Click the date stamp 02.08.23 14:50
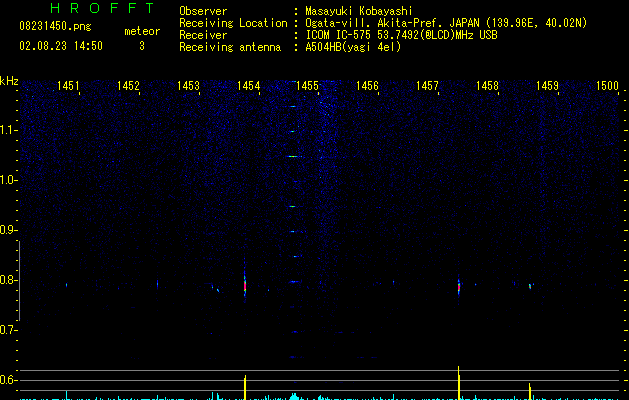The width and height of the screenshot is (629, 400). tap(61, 46)
